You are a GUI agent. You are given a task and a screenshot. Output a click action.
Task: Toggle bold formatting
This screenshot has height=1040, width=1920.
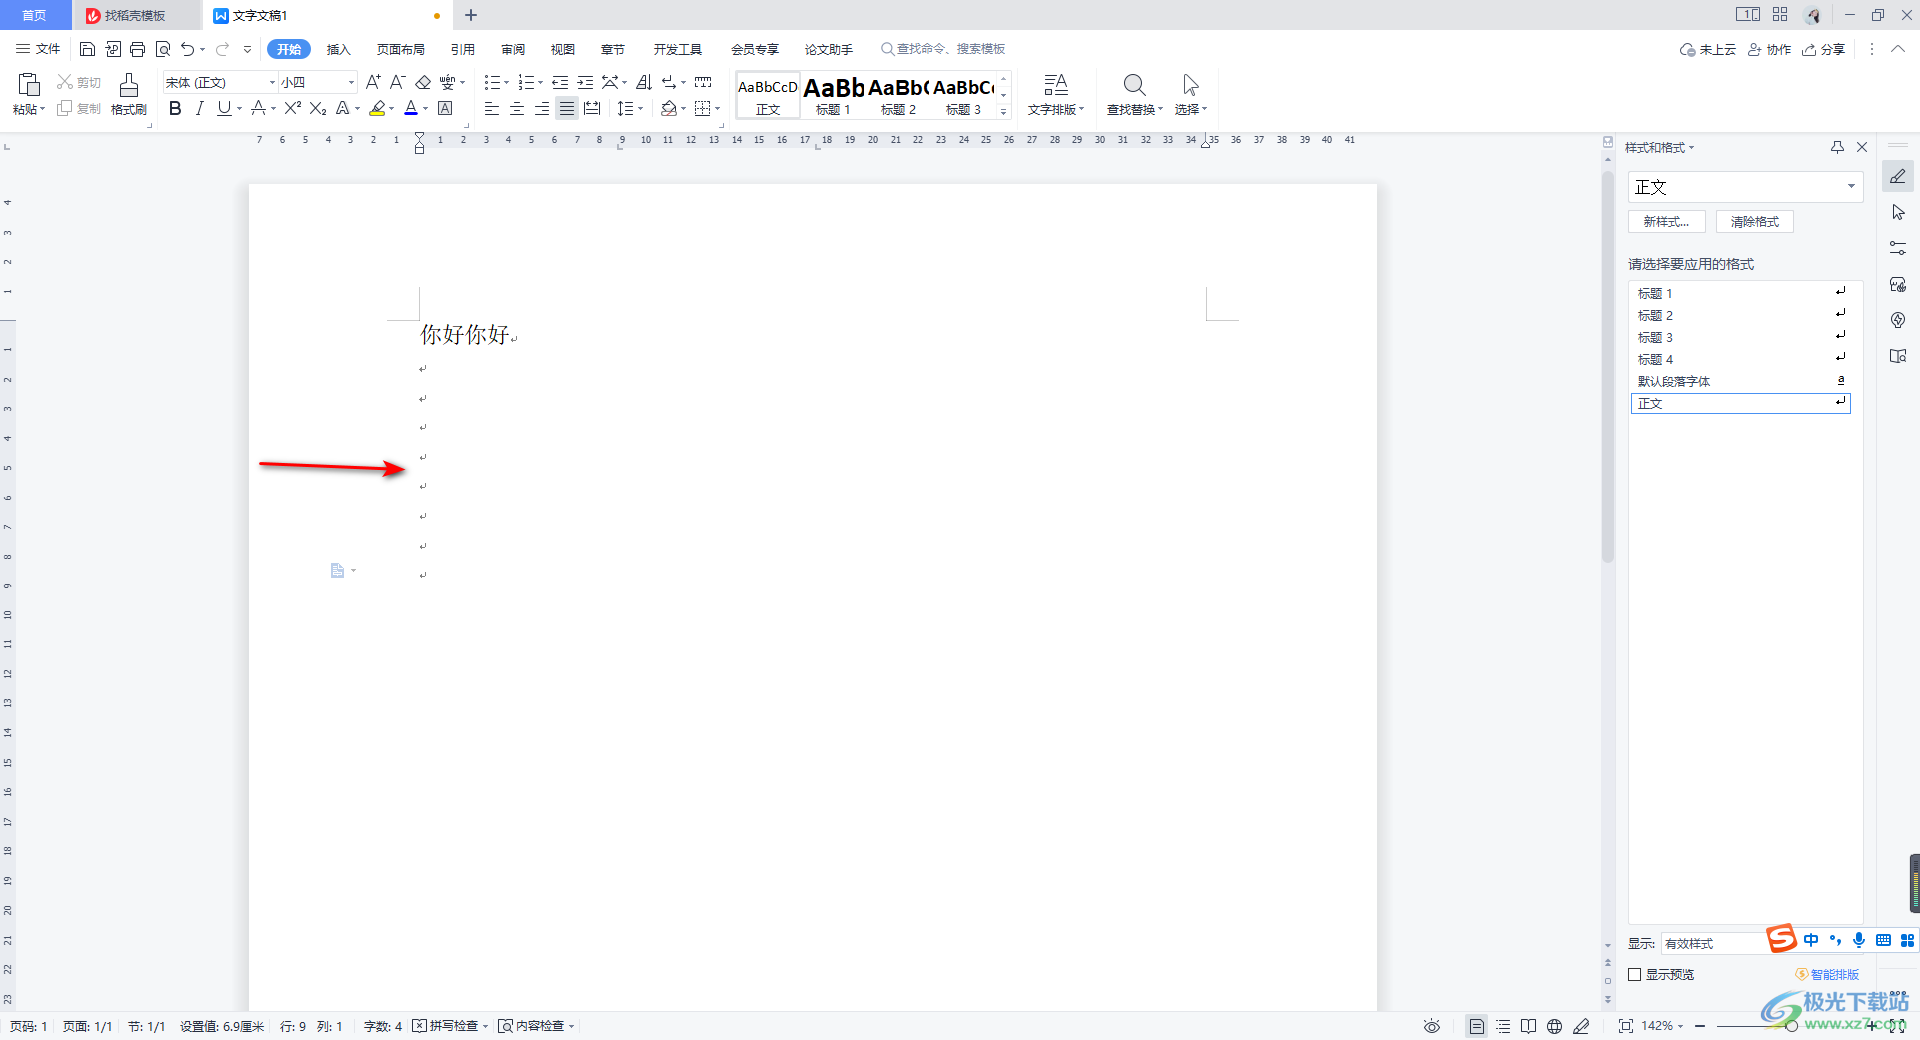click(175, 108)
